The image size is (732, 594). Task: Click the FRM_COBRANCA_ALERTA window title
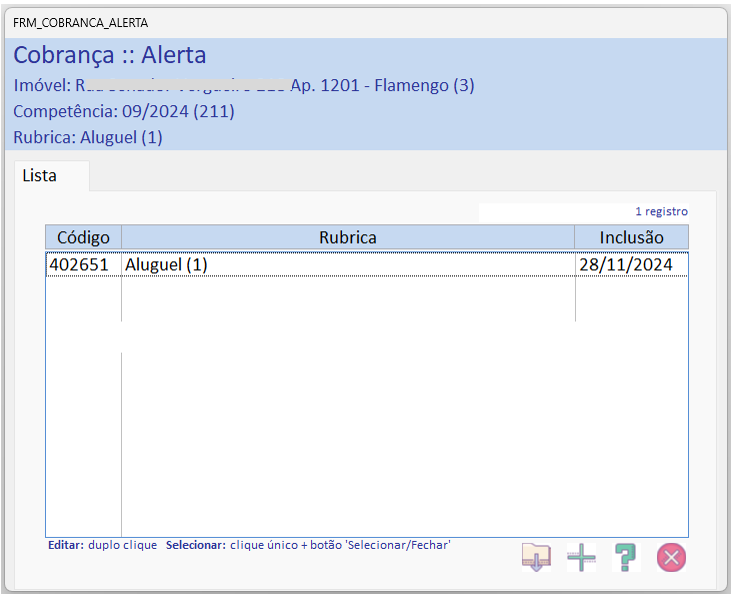click(x=80, y=23)
